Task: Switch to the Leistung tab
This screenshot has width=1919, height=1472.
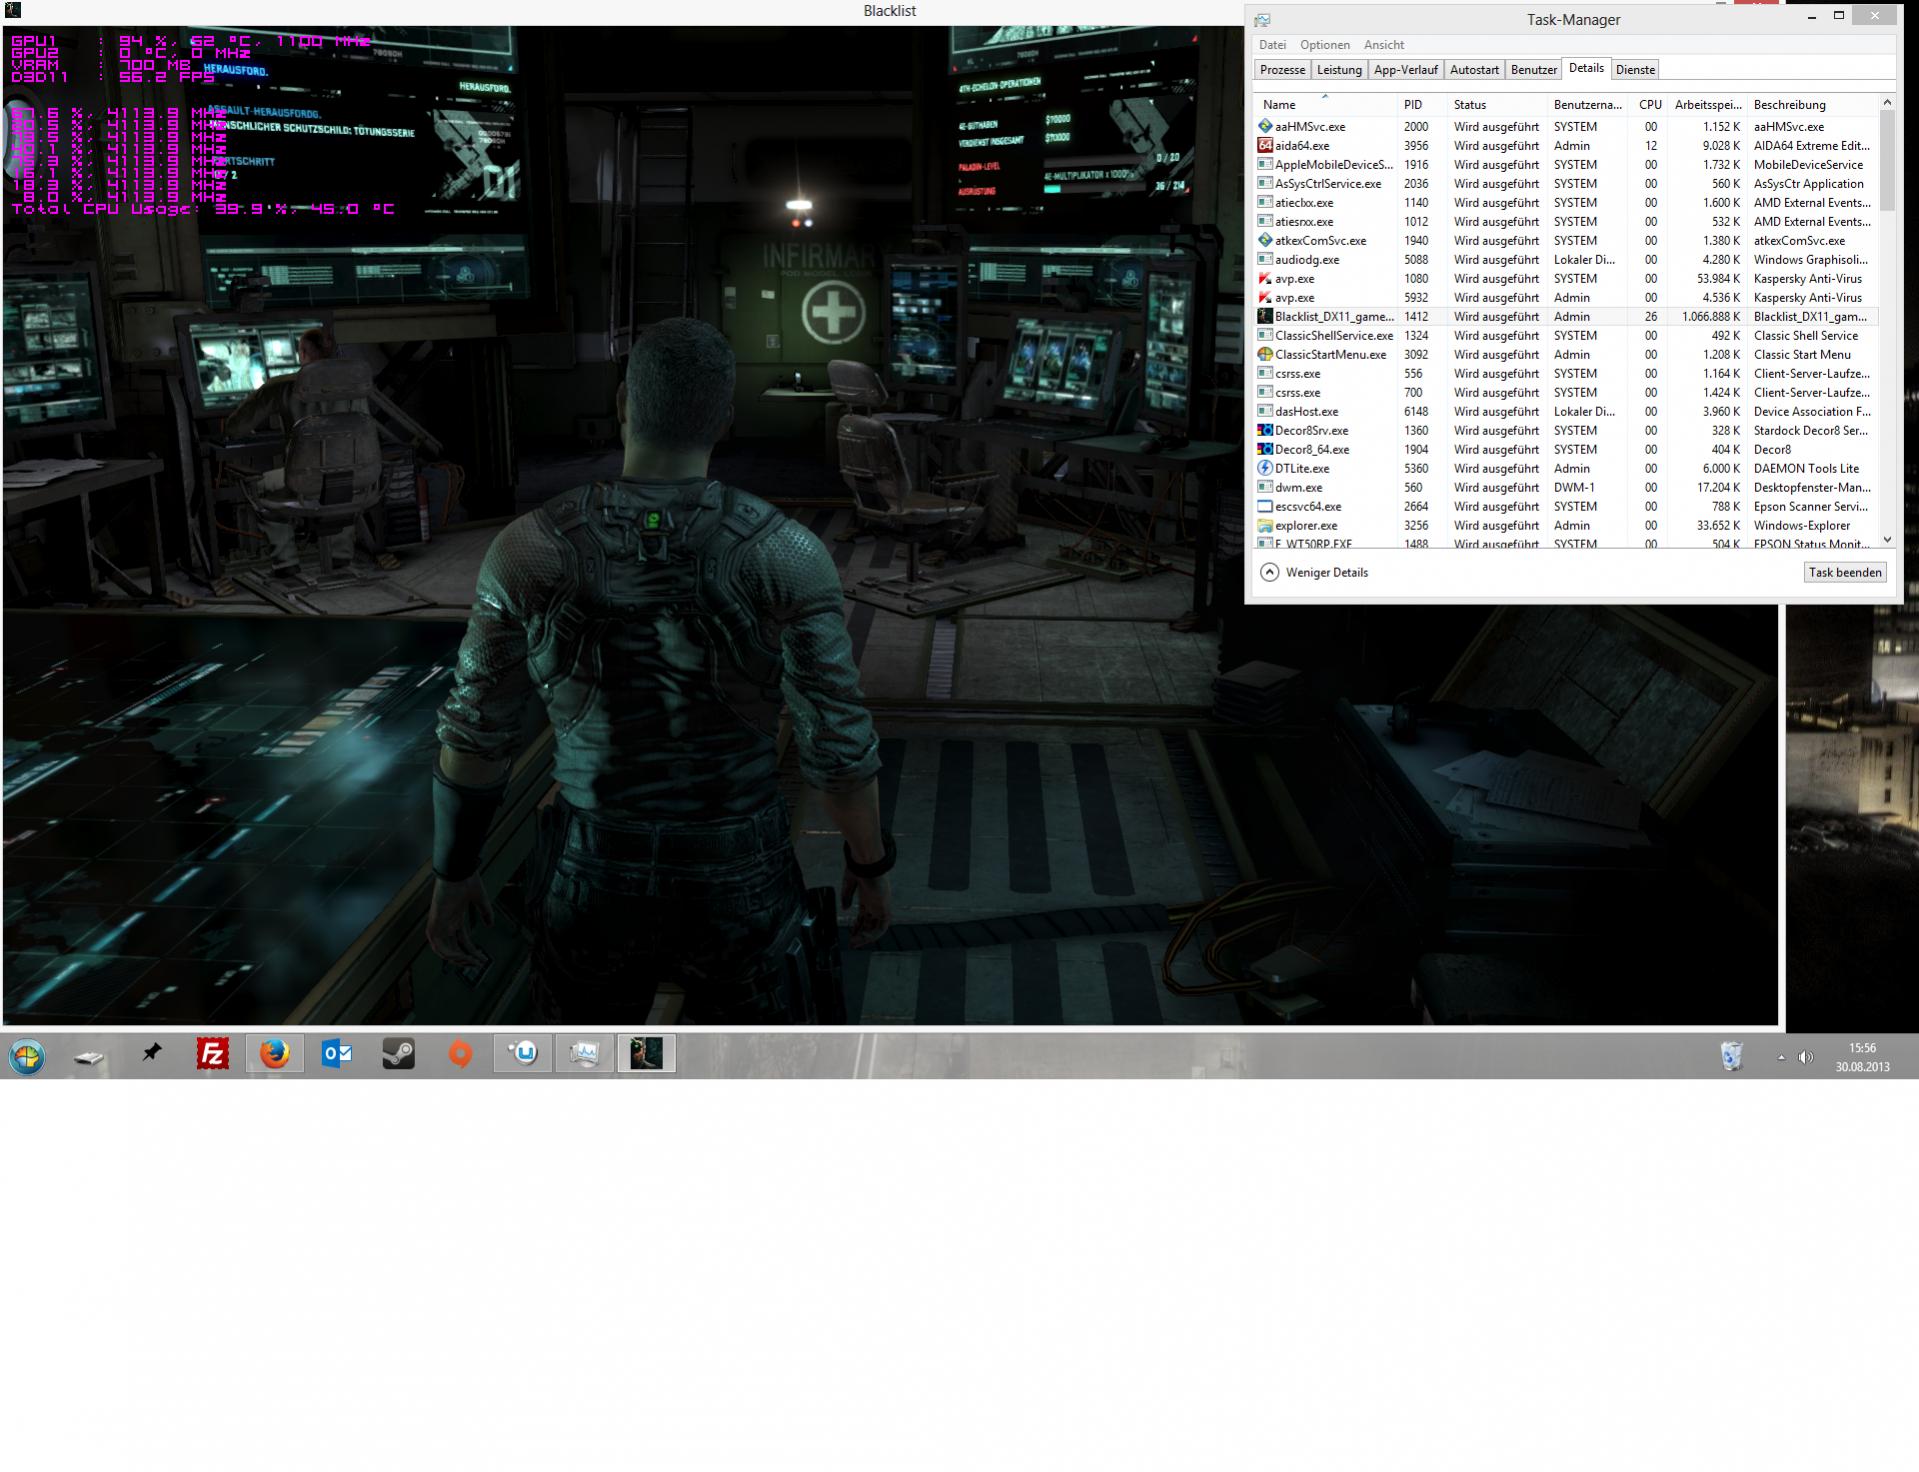Action: click(1339, 70)
